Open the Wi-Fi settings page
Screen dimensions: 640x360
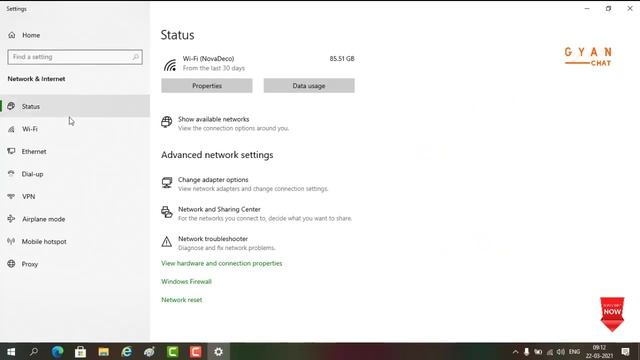click(x=75, y=129)
